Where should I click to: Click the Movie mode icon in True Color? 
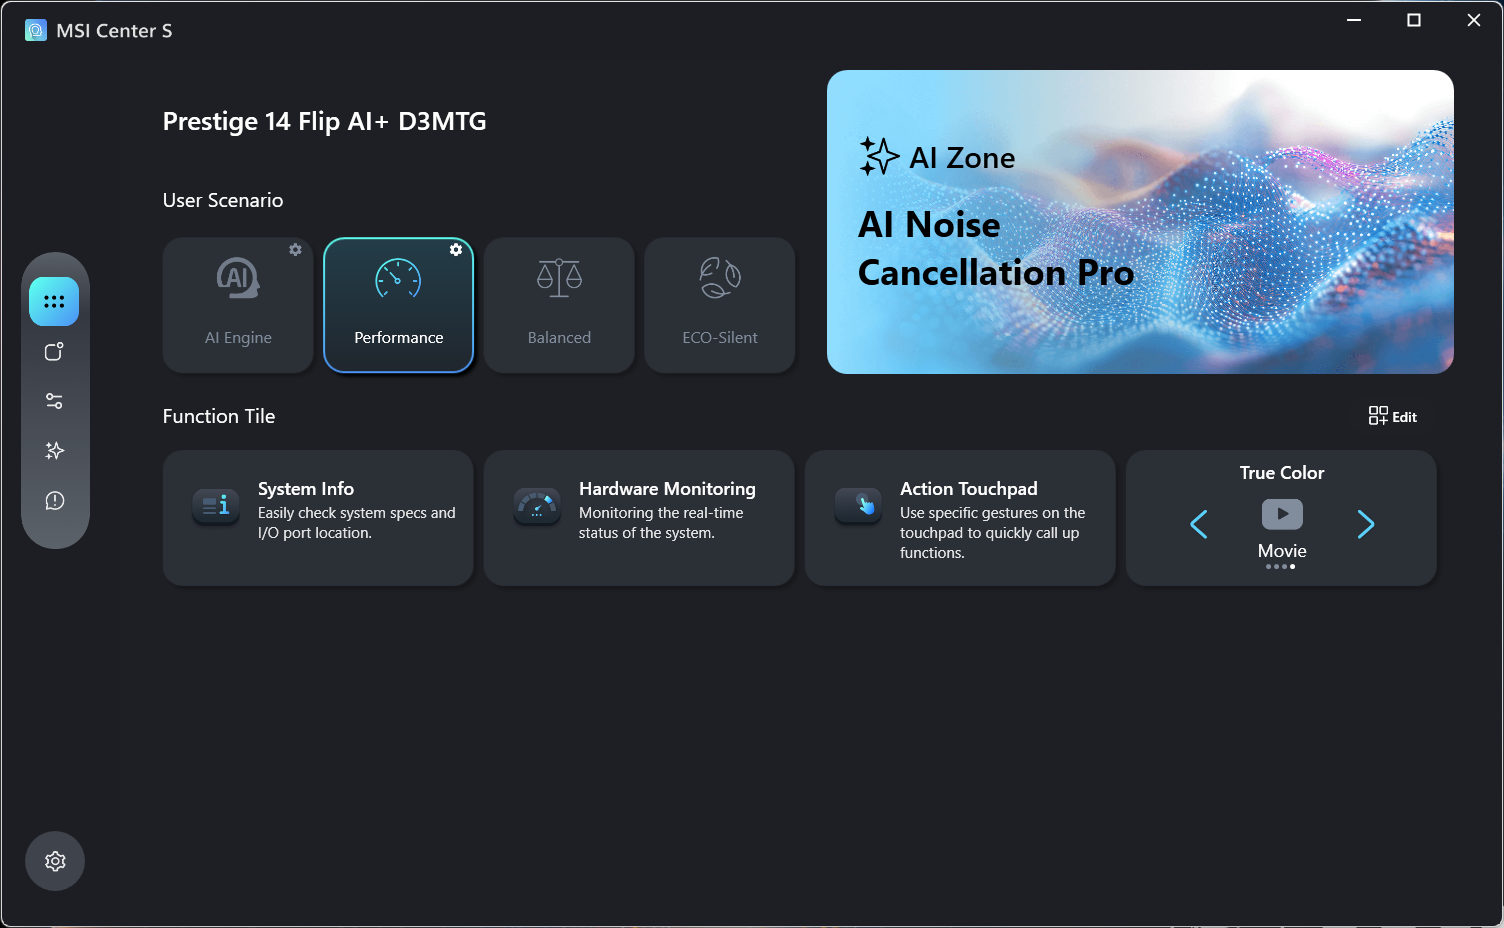coord(1282,514)
